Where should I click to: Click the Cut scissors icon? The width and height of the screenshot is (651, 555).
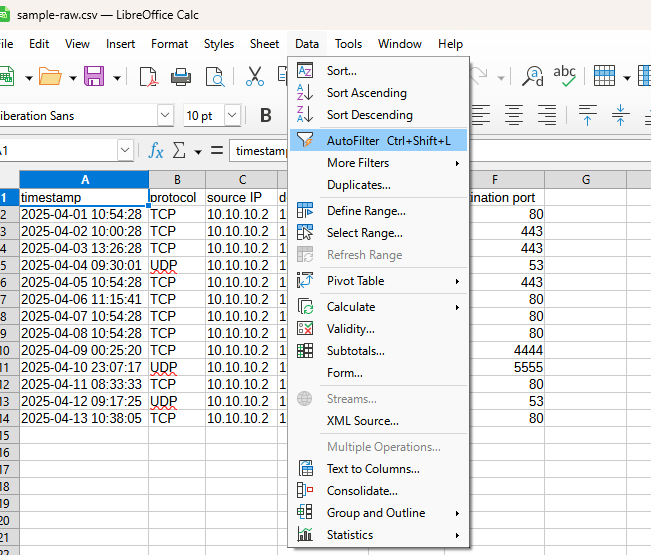pyautogui.click(x=255, y=77)
